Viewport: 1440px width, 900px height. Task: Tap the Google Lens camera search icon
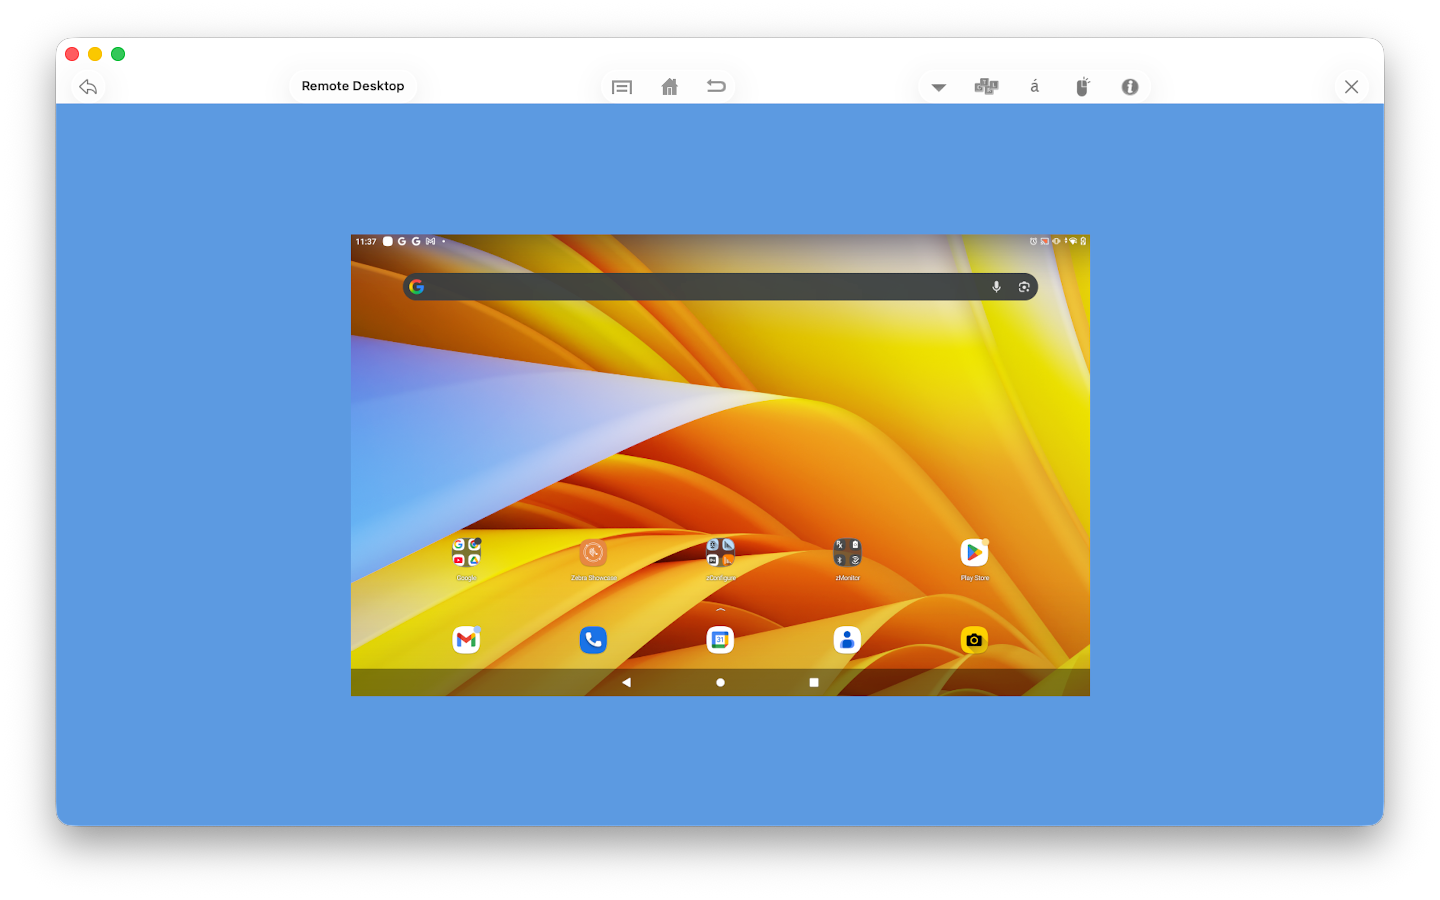pyautogui.click(x=1024, y=287)
